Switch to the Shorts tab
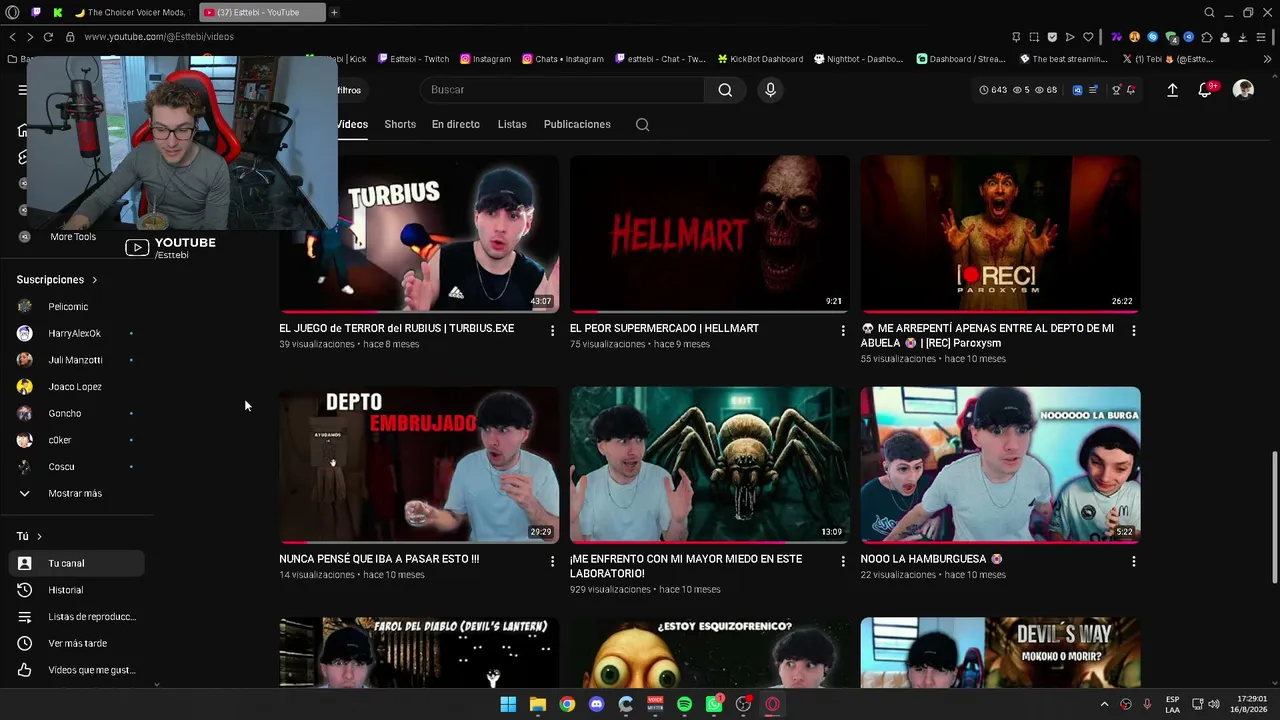1280x720 pixels. [400, 125]
